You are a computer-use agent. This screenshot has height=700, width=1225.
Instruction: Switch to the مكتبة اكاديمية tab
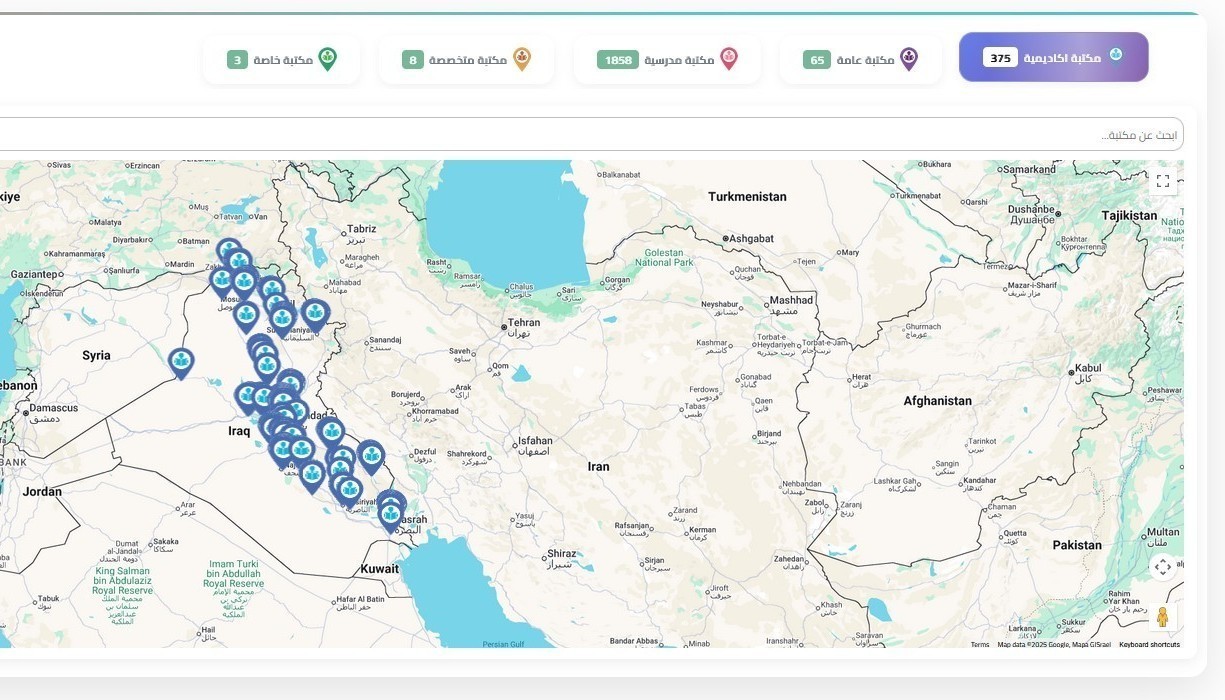(1053, 58)
